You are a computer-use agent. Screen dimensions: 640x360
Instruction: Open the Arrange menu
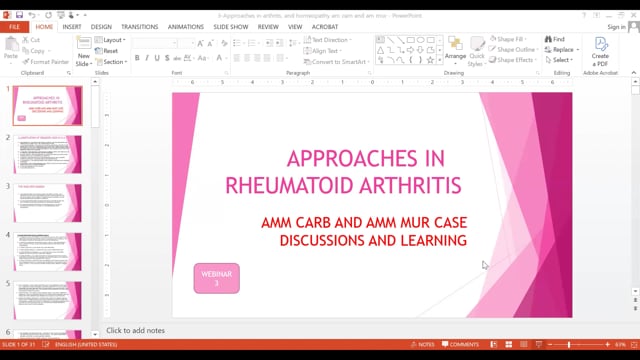456,51
